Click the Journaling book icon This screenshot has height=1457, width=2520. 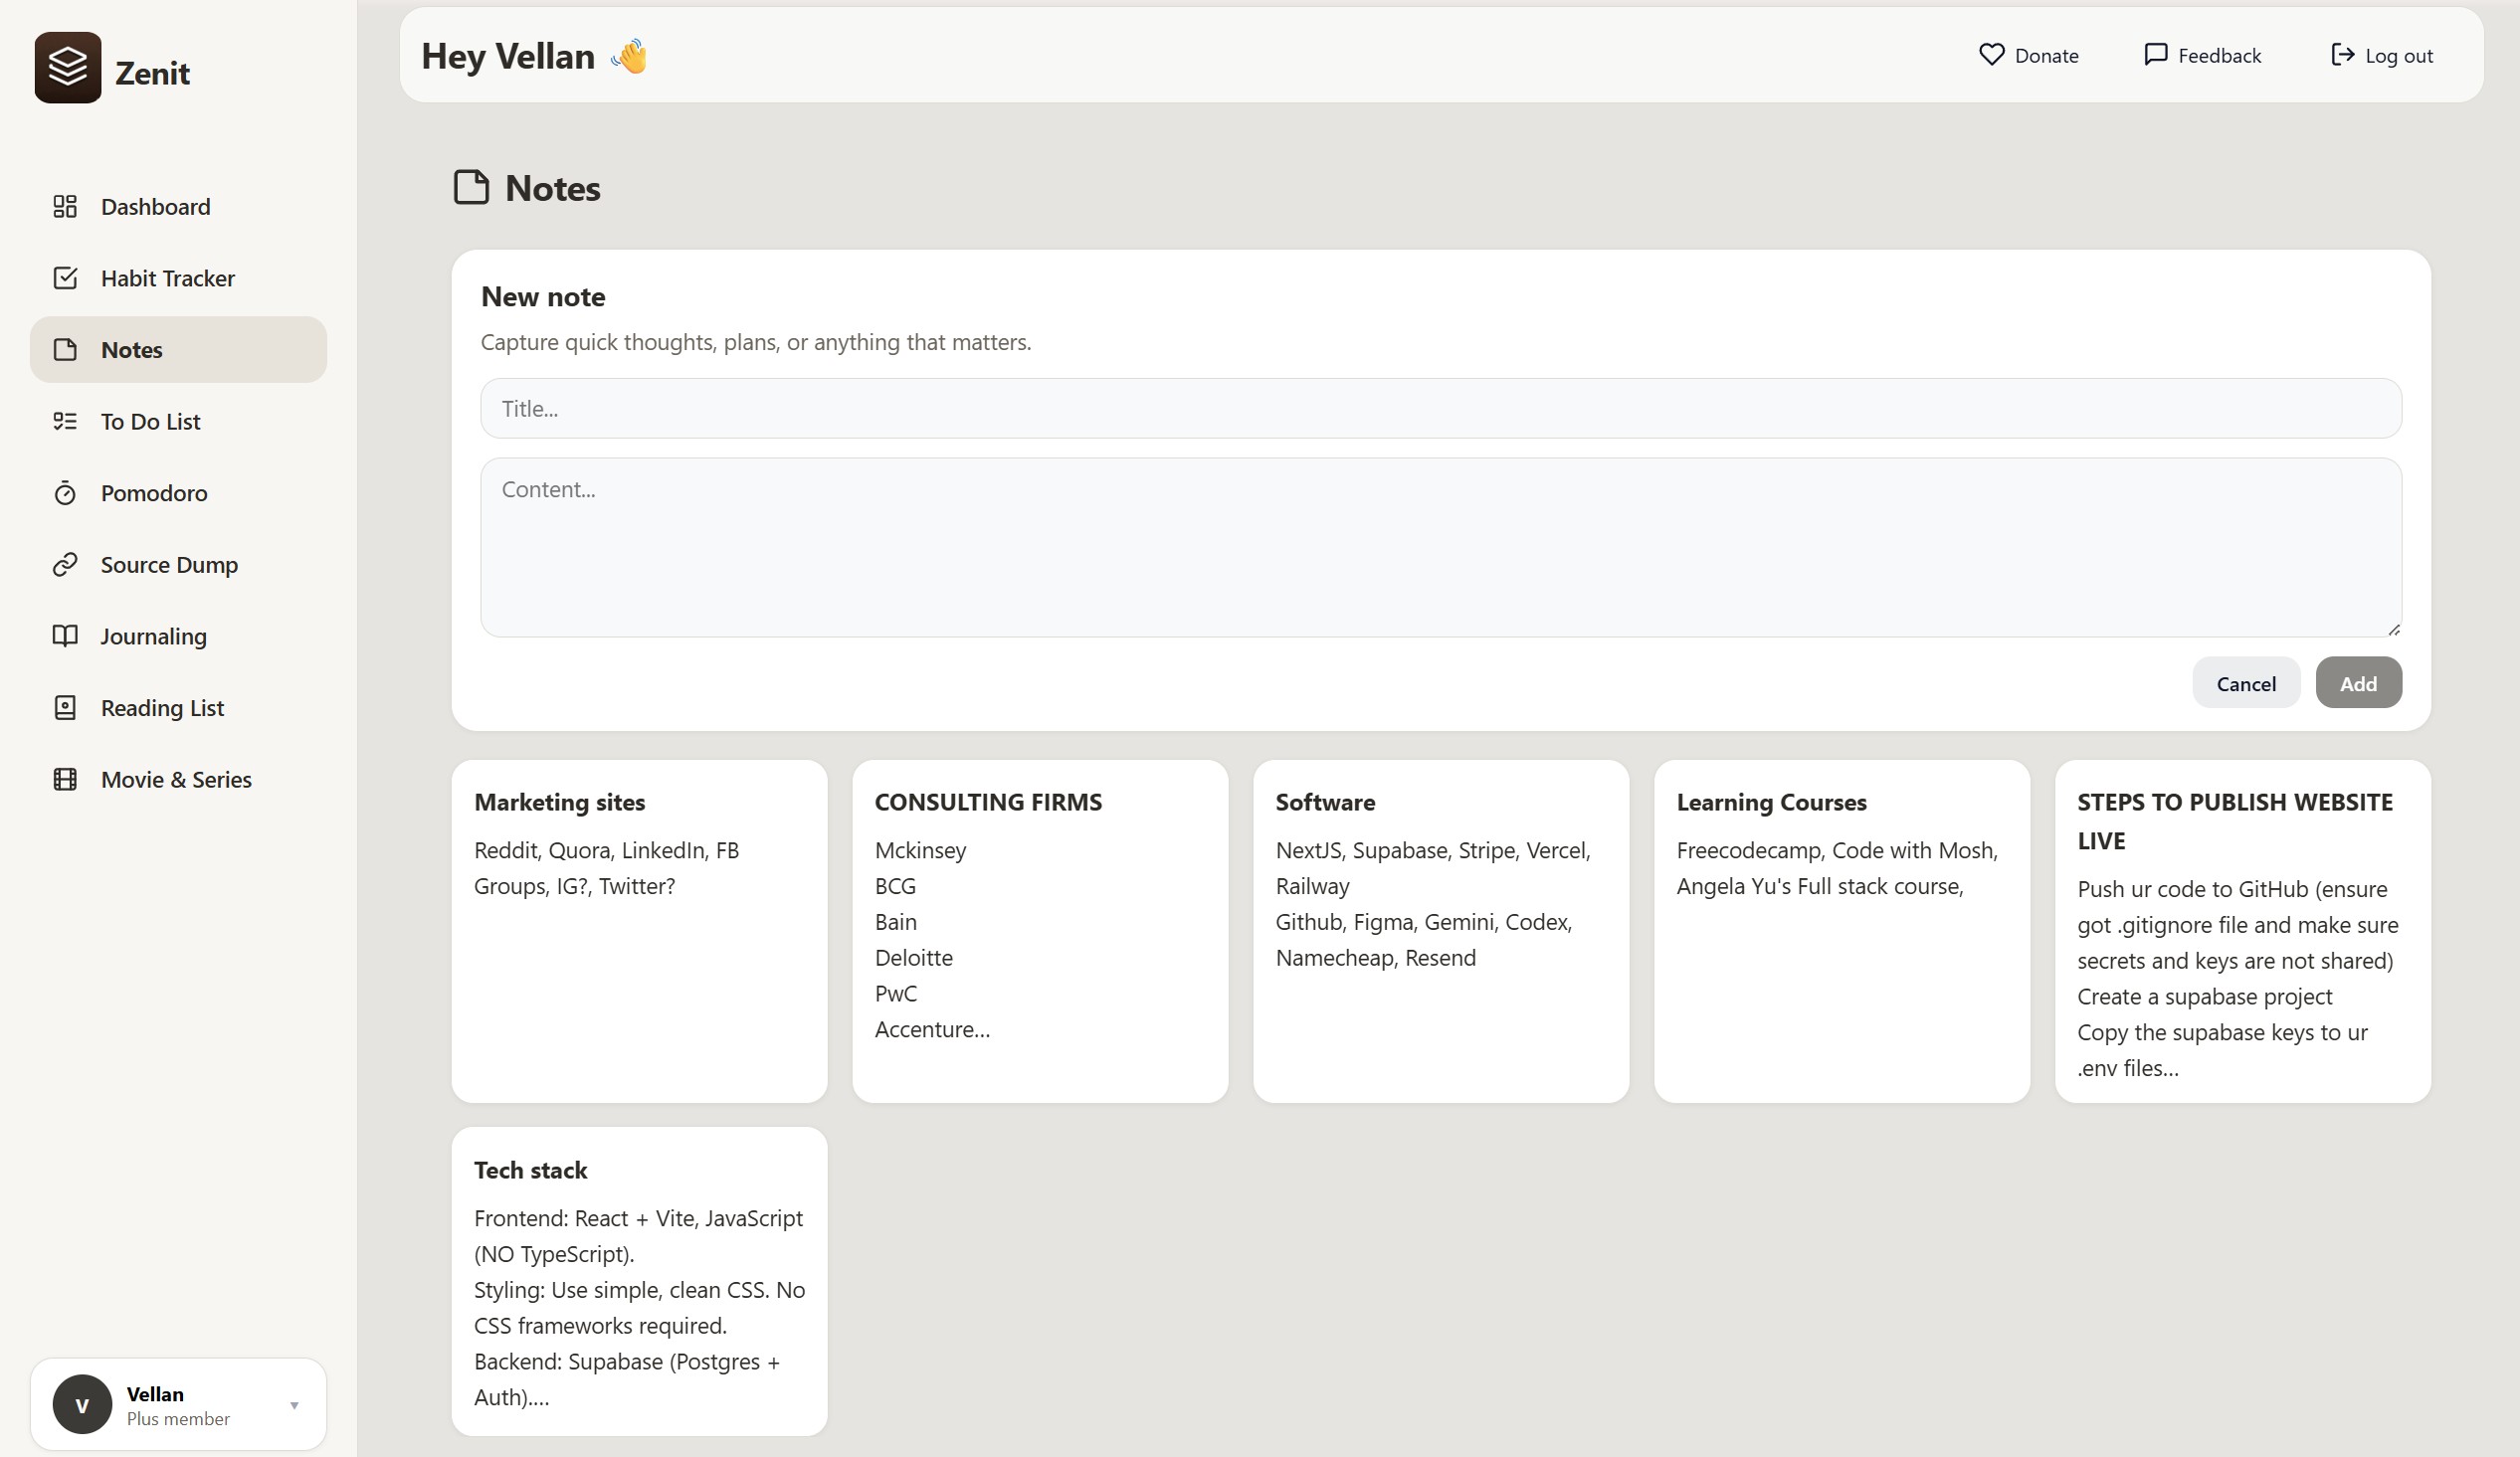pos(65,636)
